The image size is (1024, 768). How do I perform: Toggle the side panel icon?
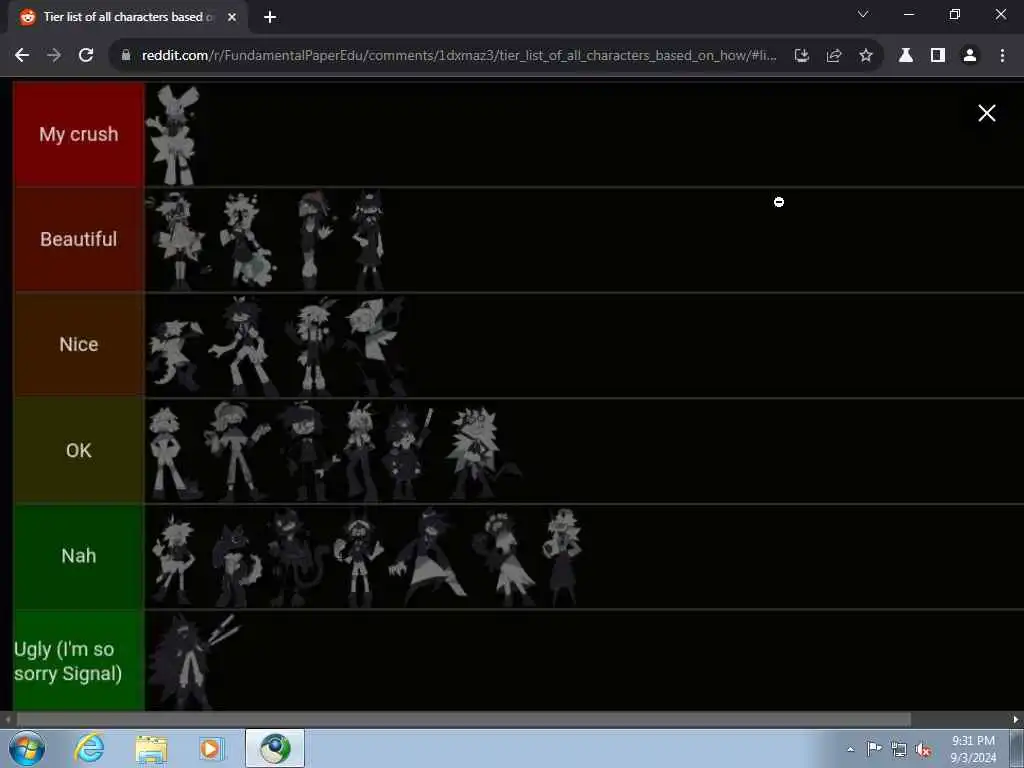[x=938, y=56]
